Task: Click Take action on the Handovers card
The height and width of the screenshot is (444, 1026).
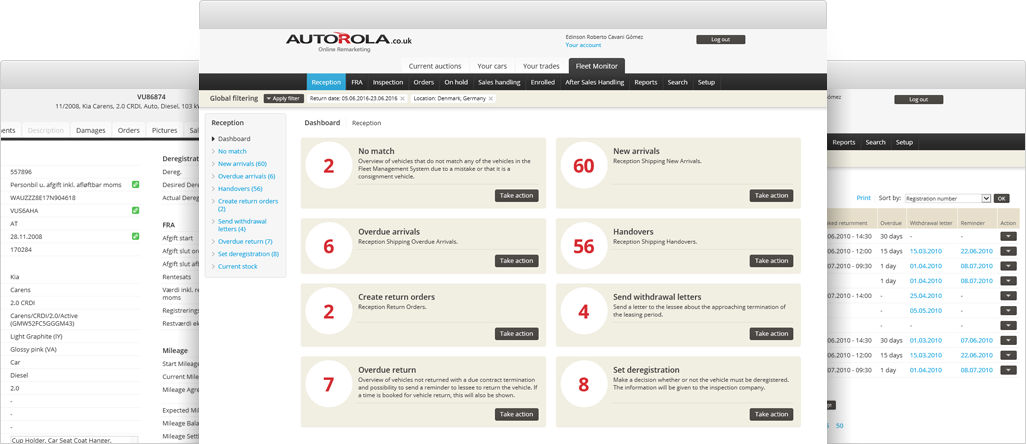Action: [771, 261]
